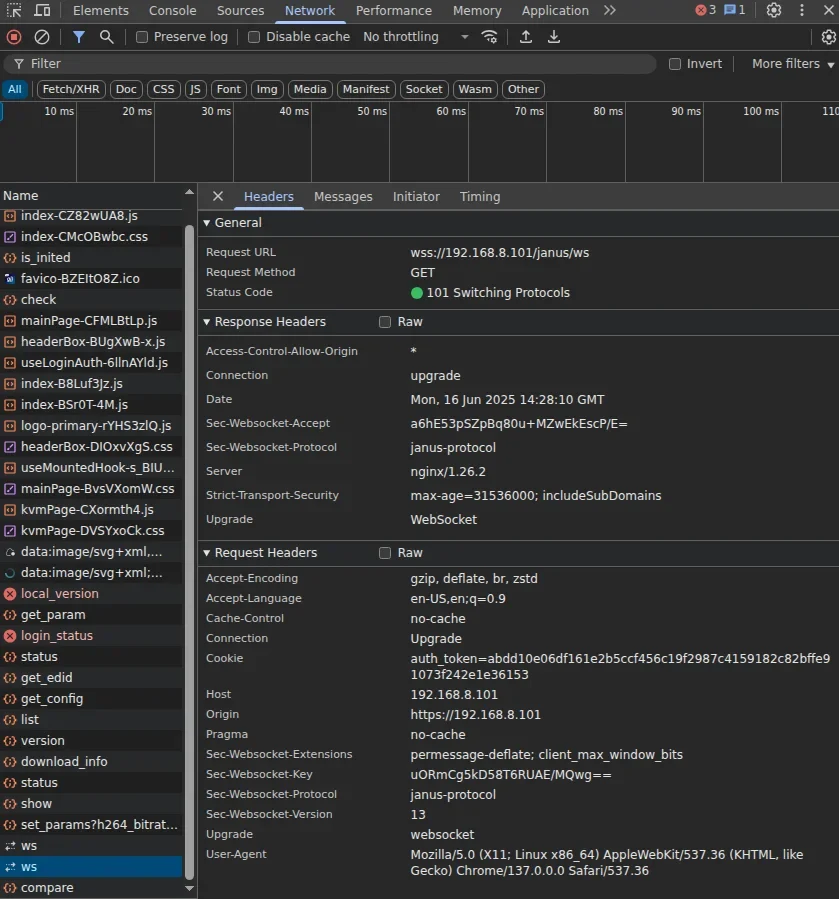This screenshot has width=839, height=899.
Task: Toggle the network filter funnel icon
Action: (79, 37)
